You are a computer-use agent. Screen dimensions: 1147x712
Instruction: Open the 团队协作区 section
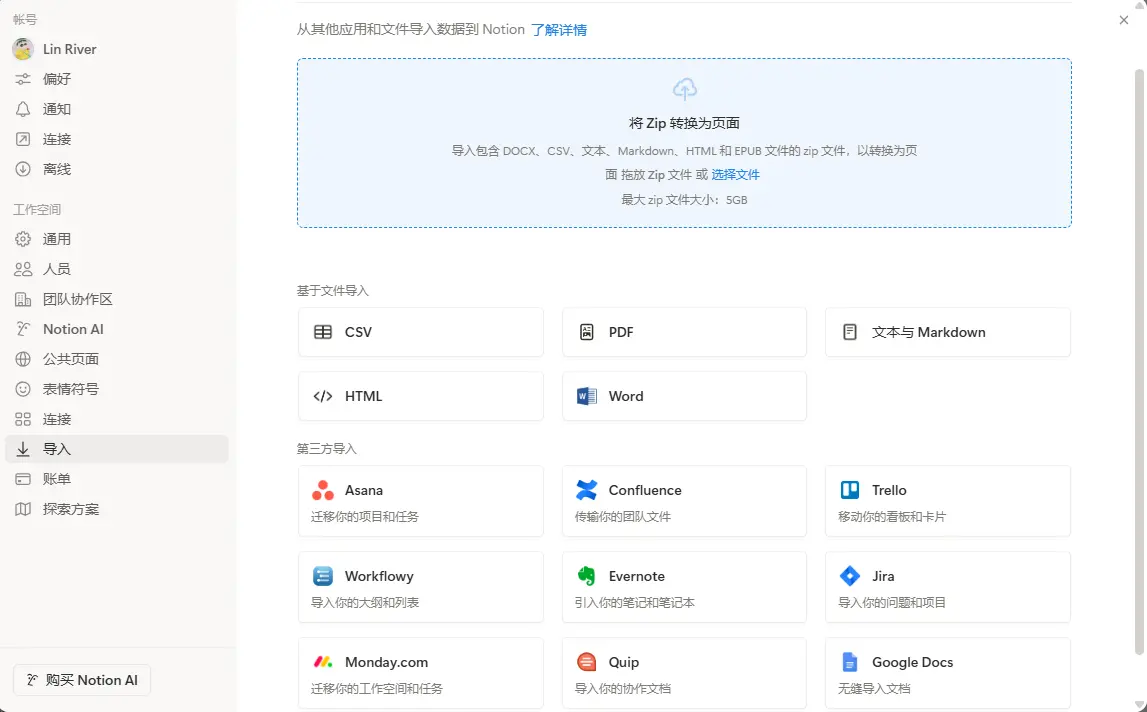coord(117,299)
